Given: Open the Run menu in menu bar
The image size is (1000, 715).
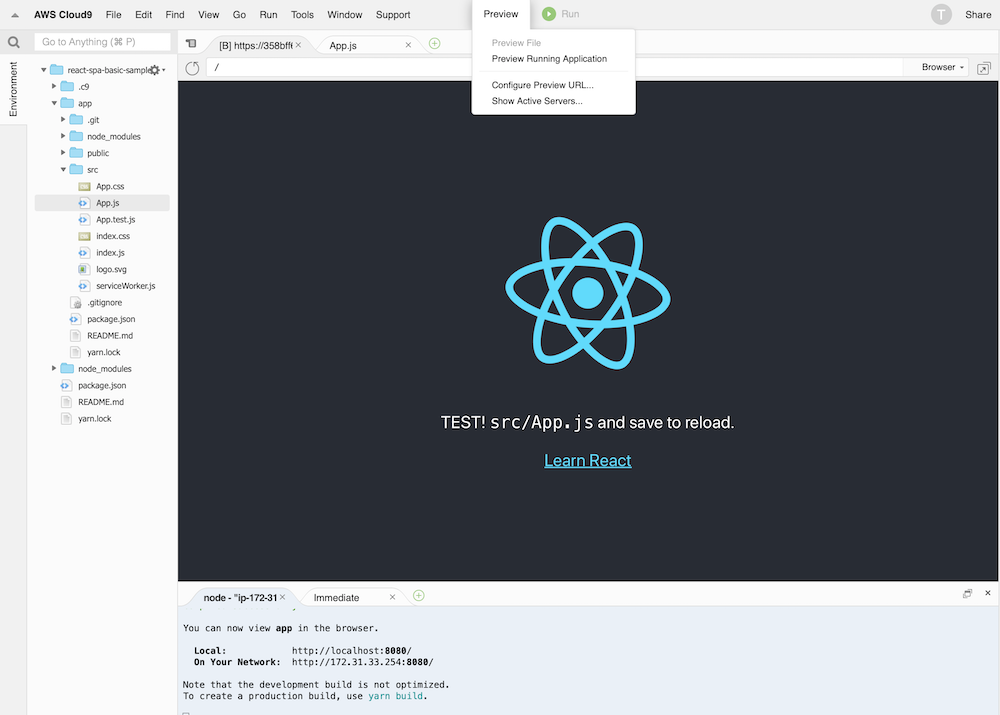Looking at the screenshot, I should [x=268, y=15].
